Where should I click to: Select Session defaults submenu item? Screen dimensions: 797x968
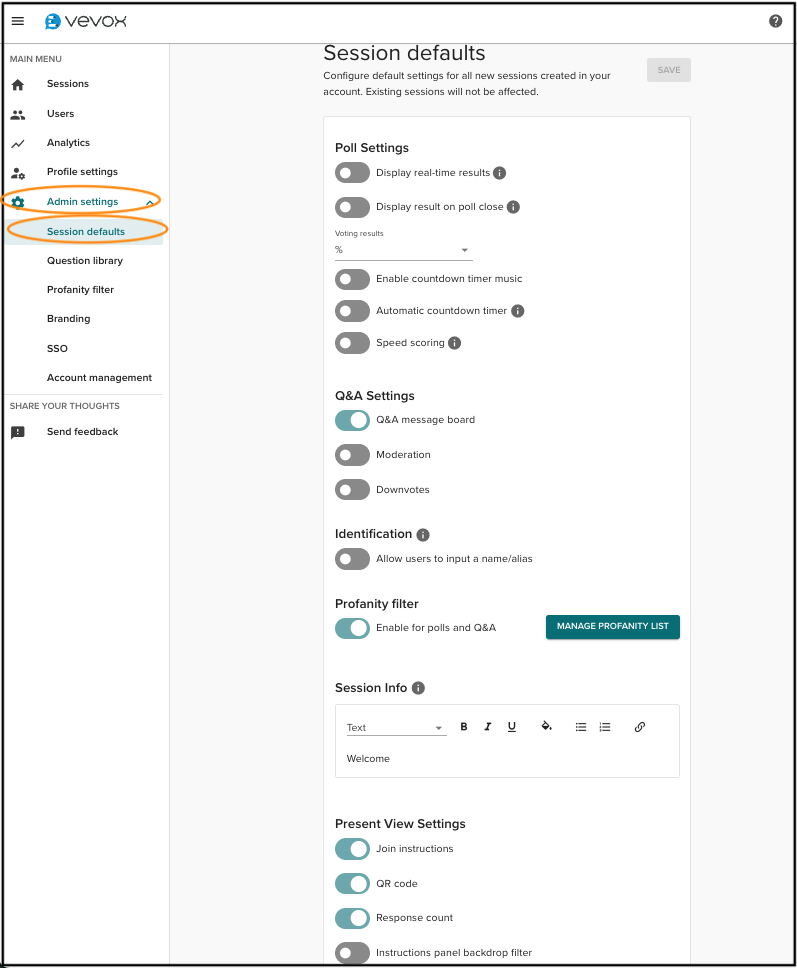(x=86, y=232)
